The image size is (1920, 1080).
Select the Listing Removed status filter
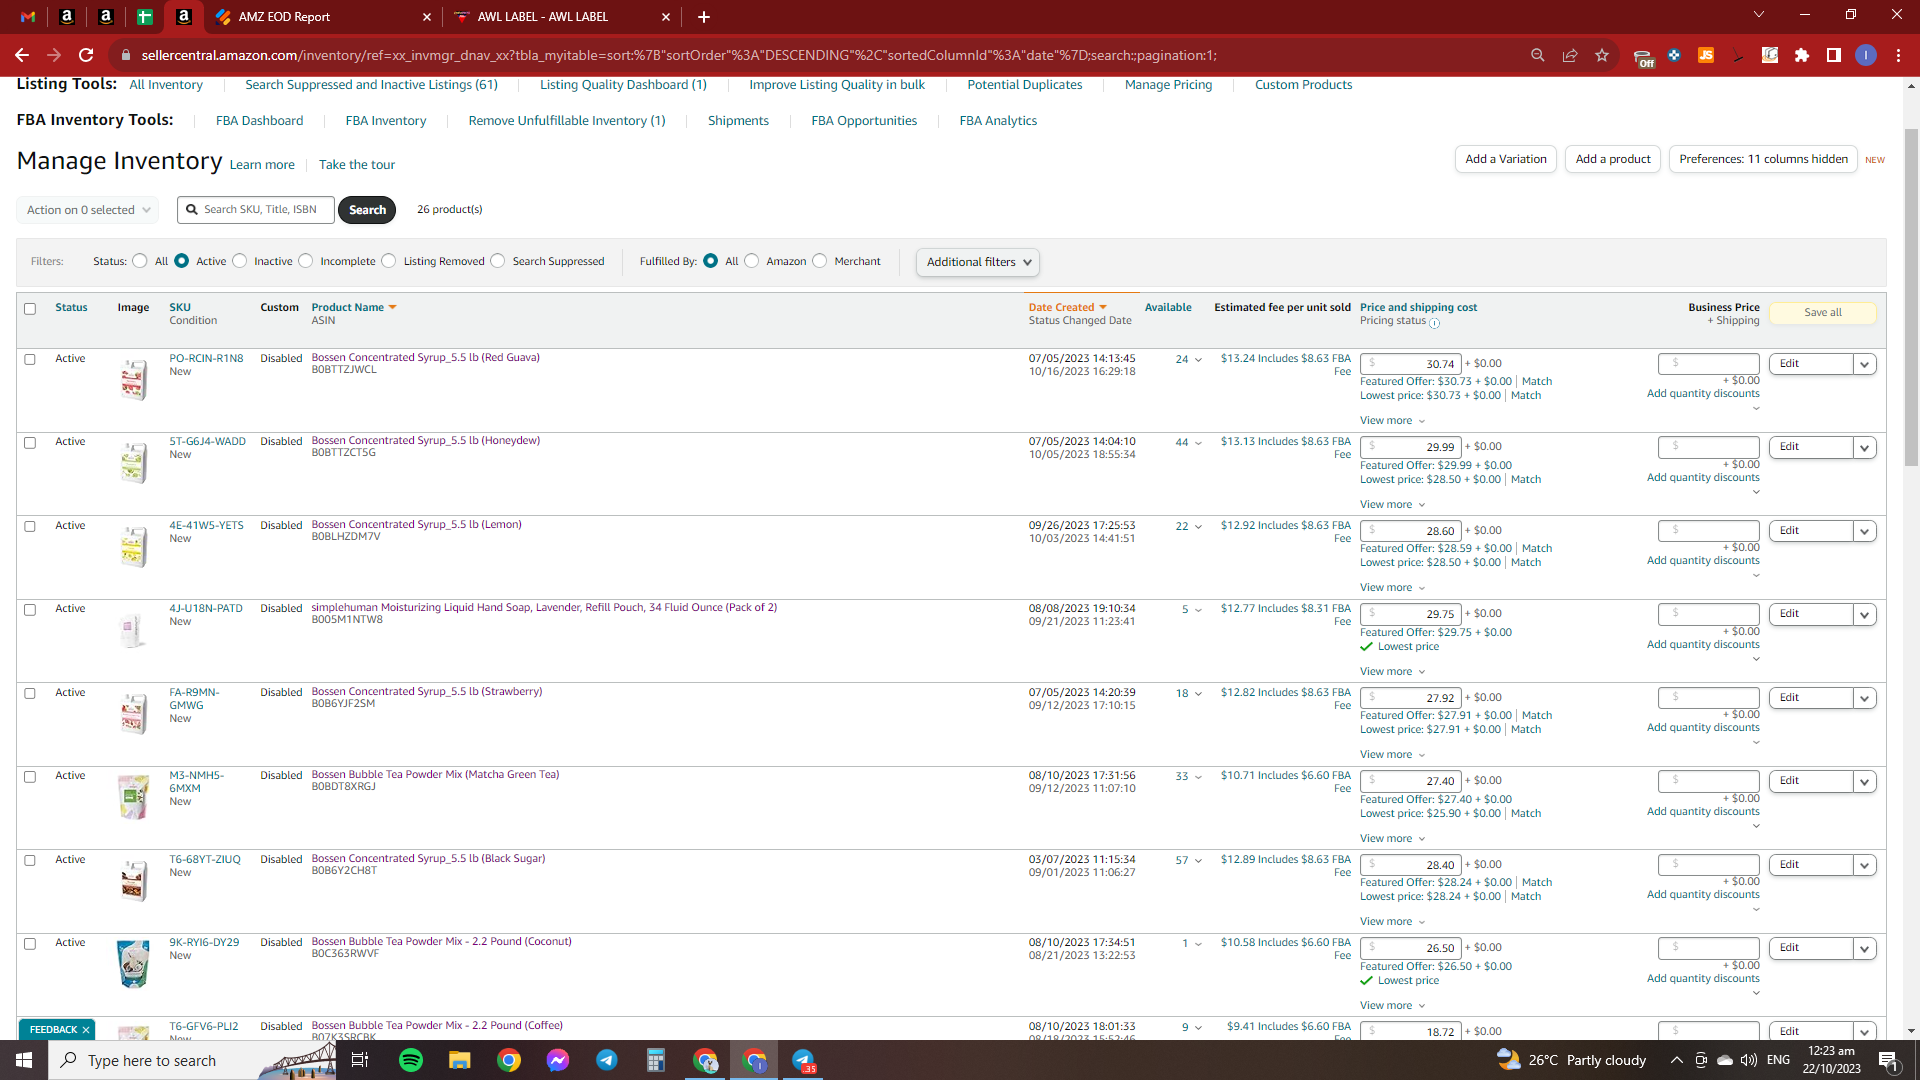[389, 261]
